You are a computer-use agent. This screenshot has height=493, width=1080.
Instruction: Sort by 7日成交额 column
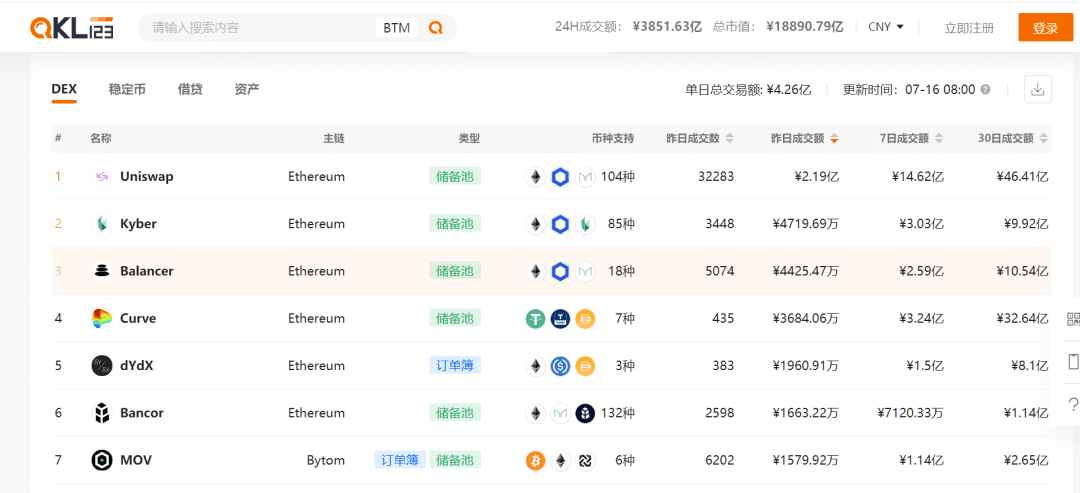coord(911,138)
